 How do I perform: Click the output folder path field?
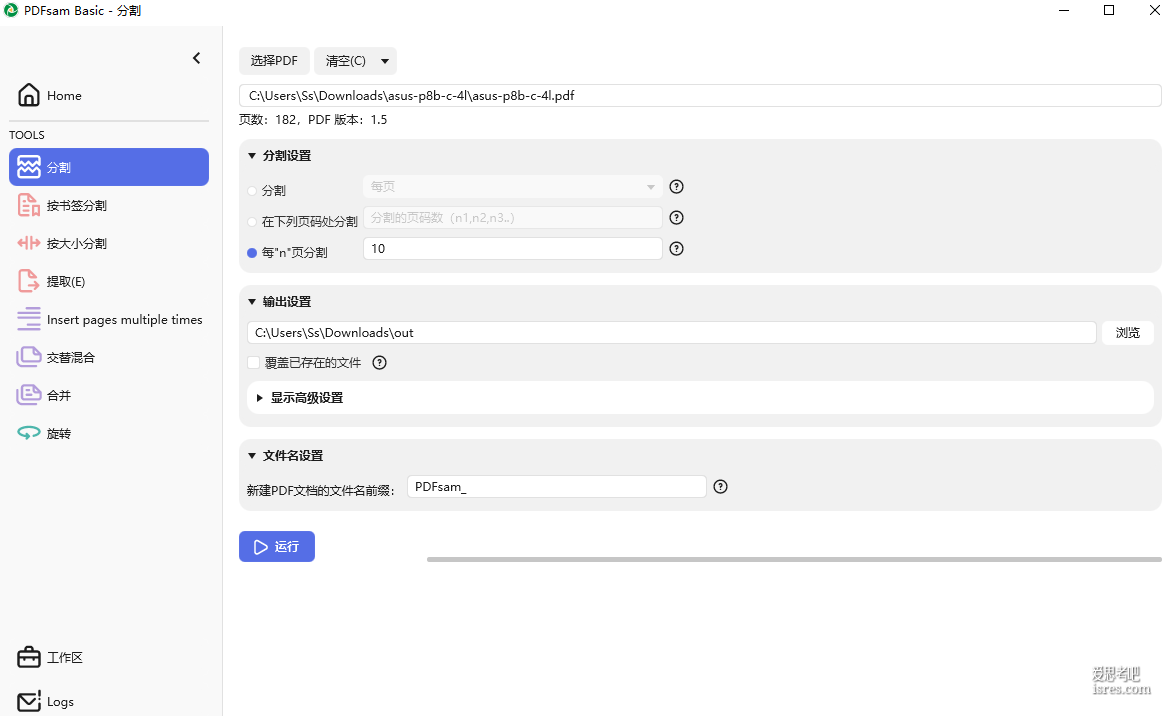click(671, 333)
